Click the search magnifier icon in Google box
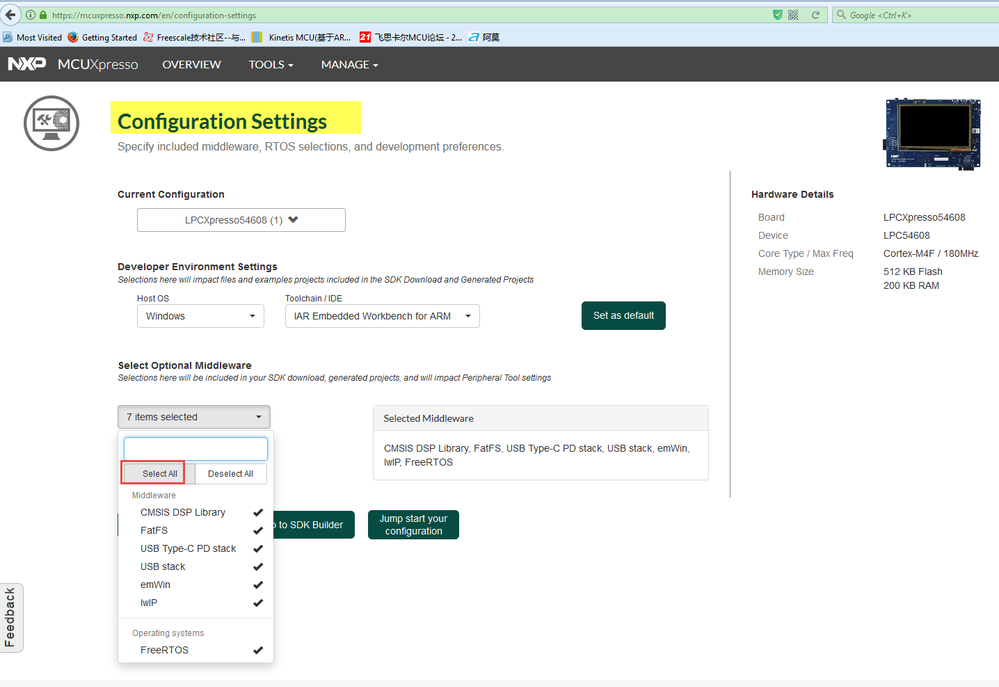 pos(841,15)
